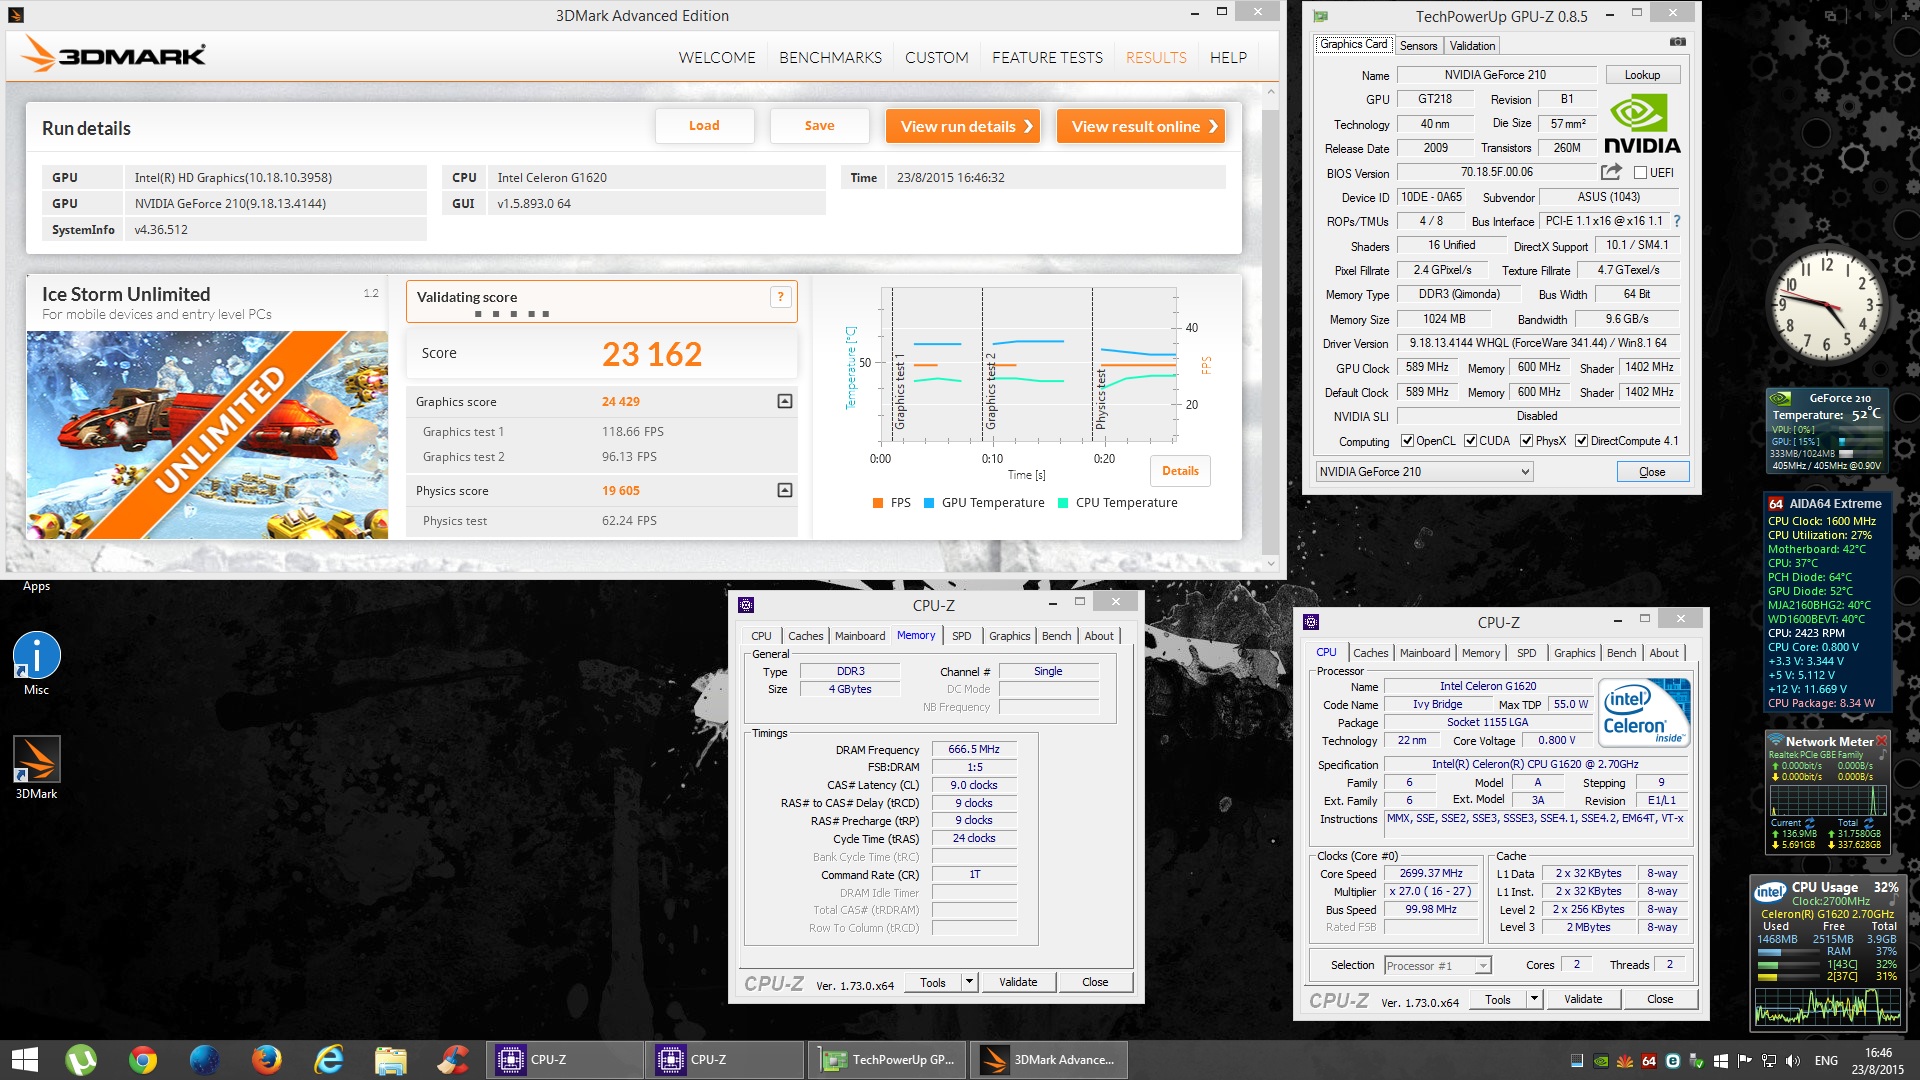Viewport: 1920px width, 1080px height.
Task: Click the NVIDIA logo in GPU-Z
Action: pos(1642,123)
